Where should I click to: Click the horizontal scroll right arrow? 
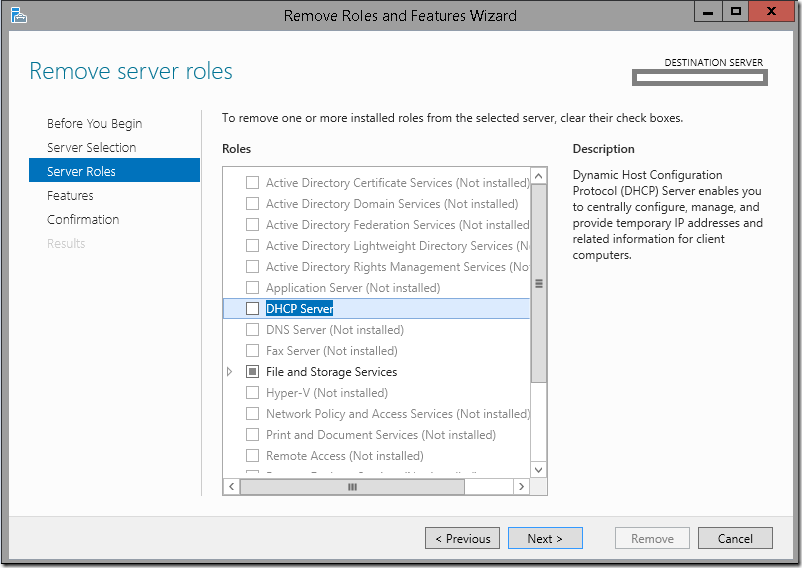[521, 486]
